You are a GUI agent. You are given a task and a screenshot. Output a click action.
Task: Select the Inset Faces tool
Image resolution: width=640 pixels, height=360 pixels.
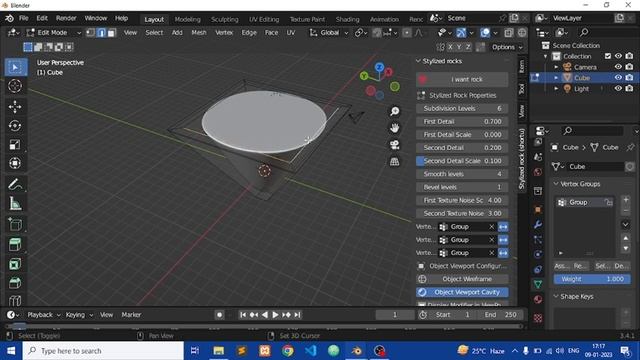tap(15, 264)
